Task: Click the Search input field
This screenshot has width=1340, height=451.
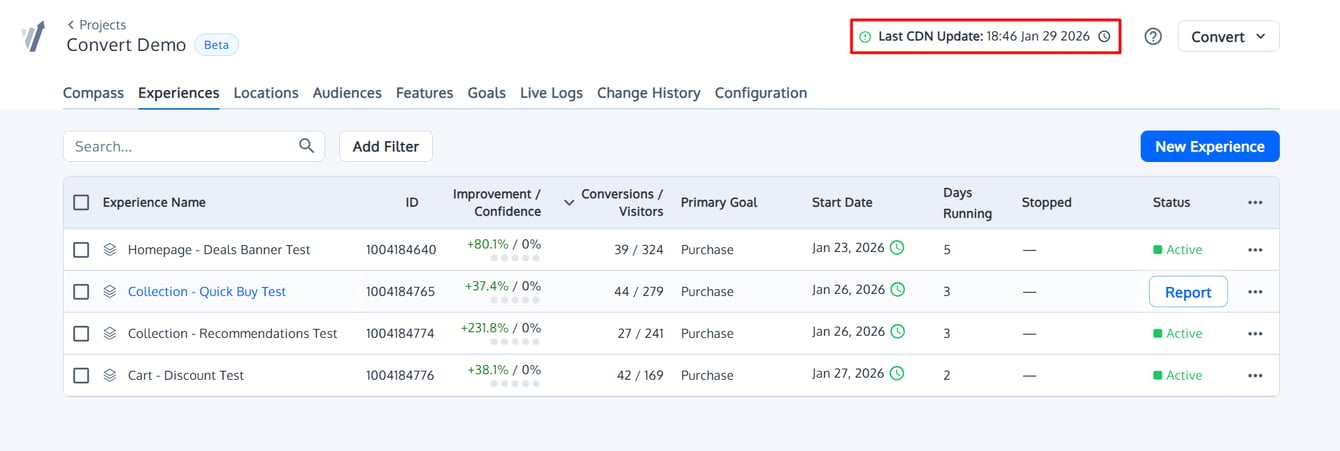Action: click(194, 146)
